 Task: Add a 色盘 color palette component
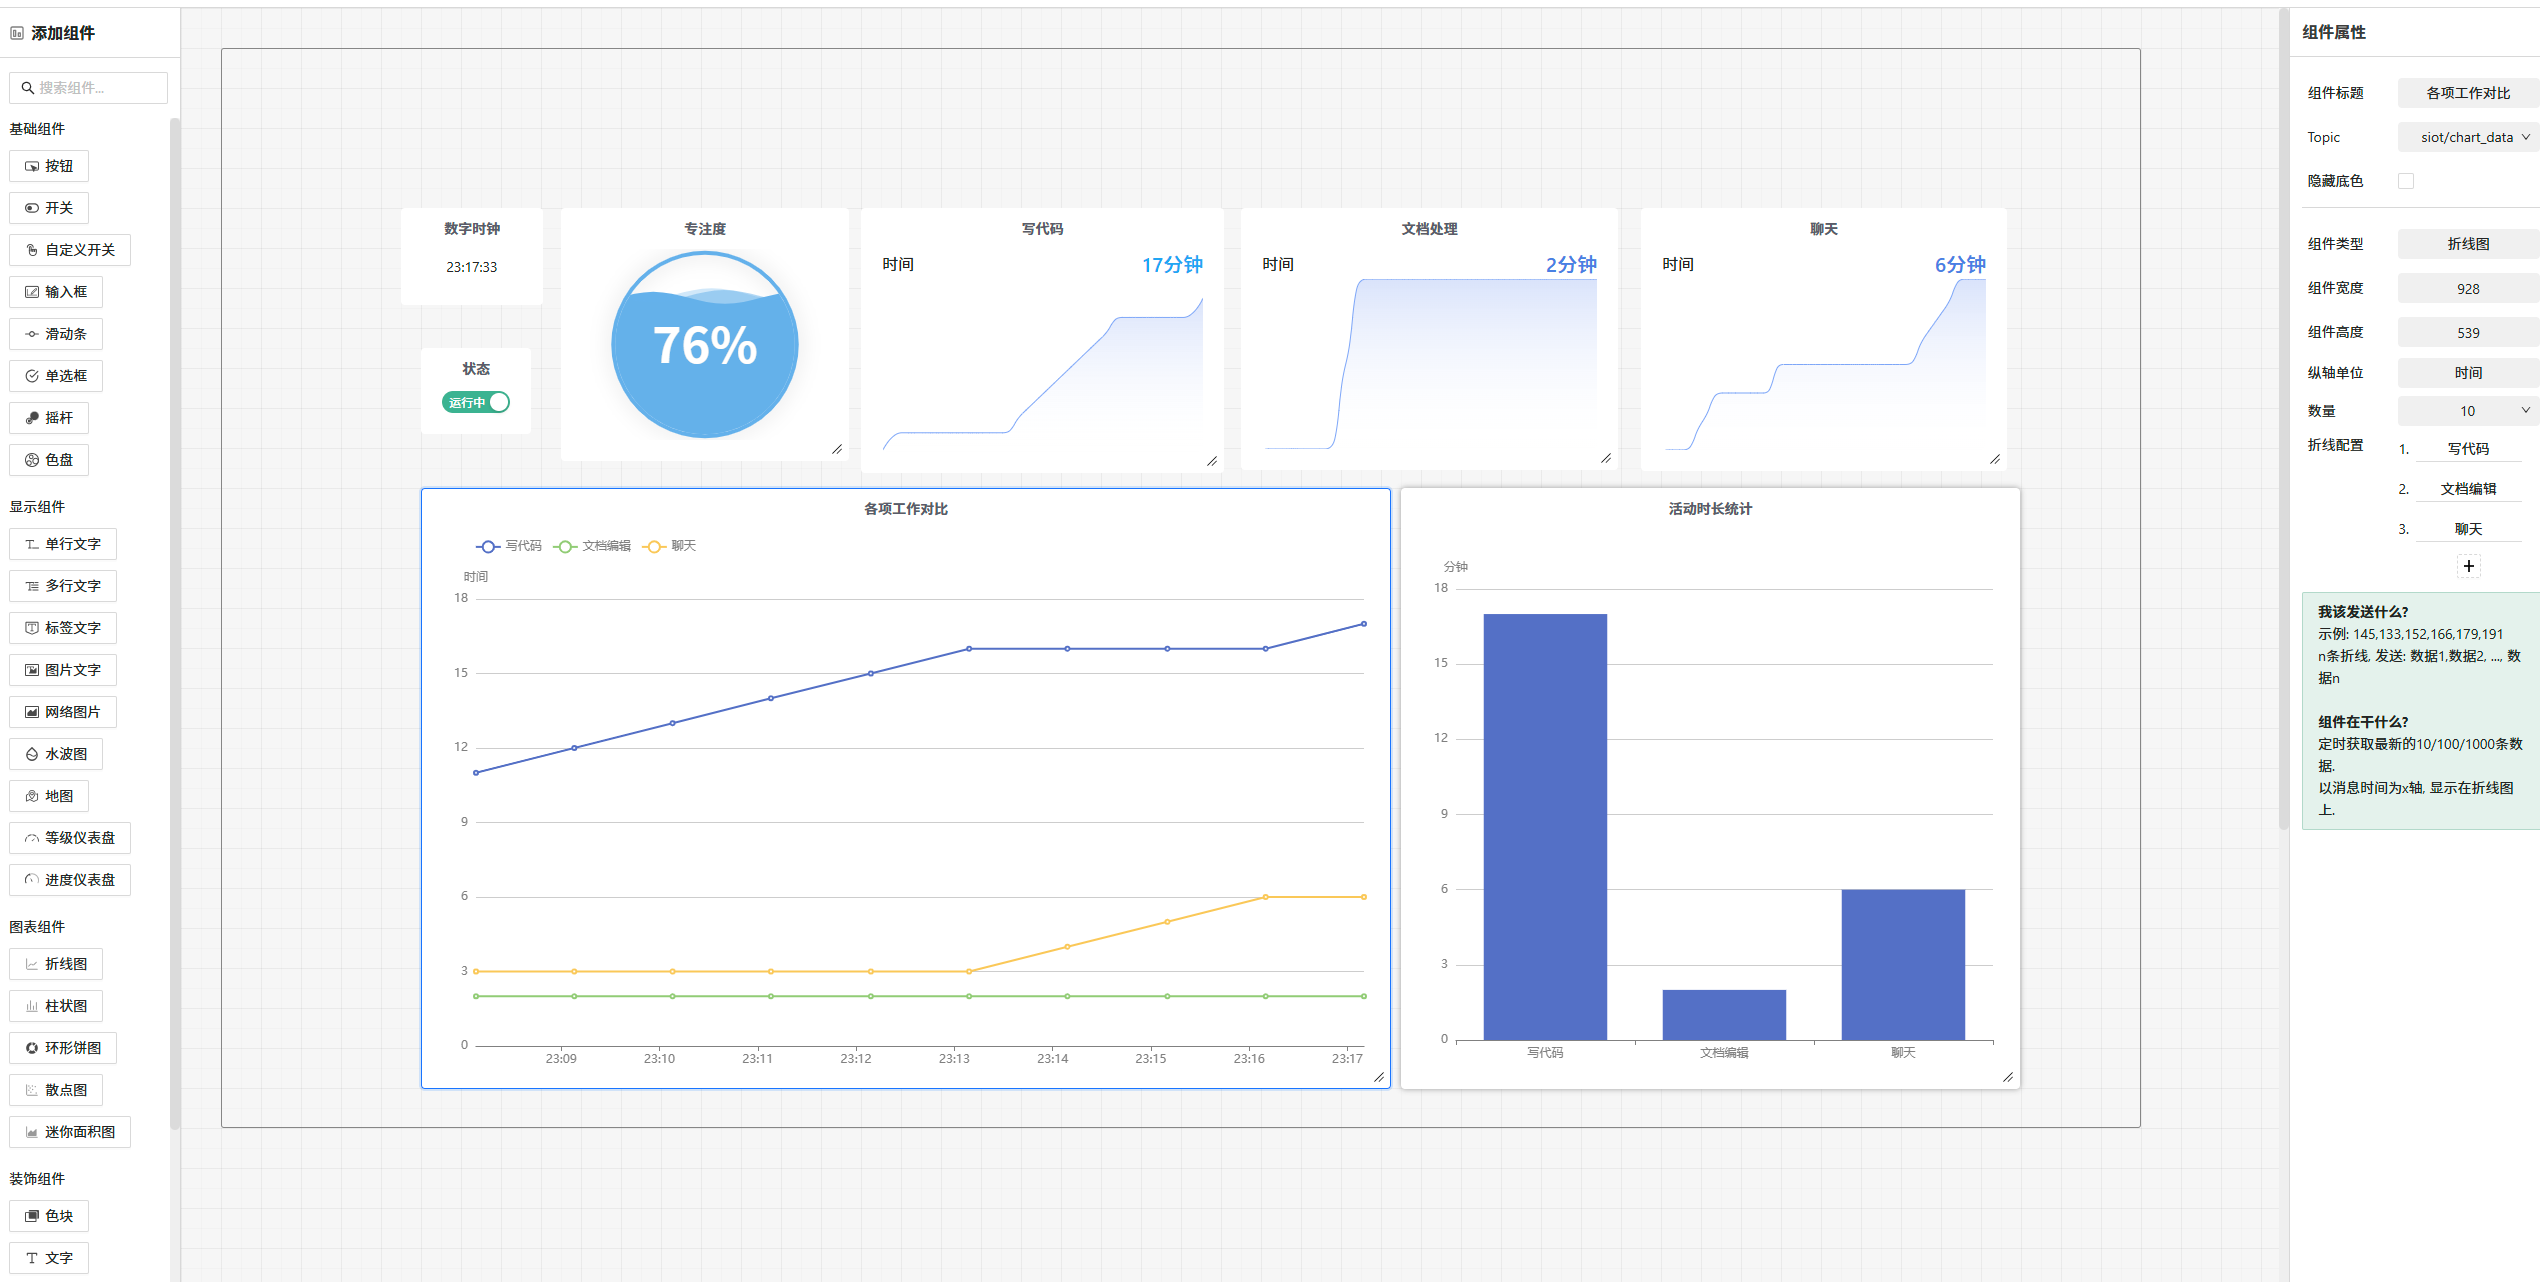(49, 460)
